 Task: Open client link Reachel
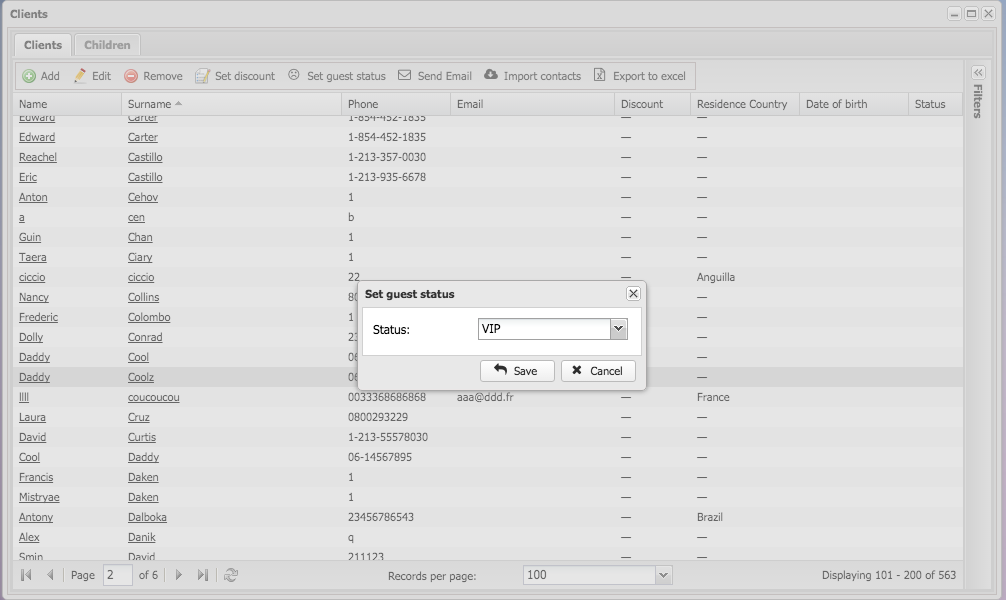tap(38, 157)
